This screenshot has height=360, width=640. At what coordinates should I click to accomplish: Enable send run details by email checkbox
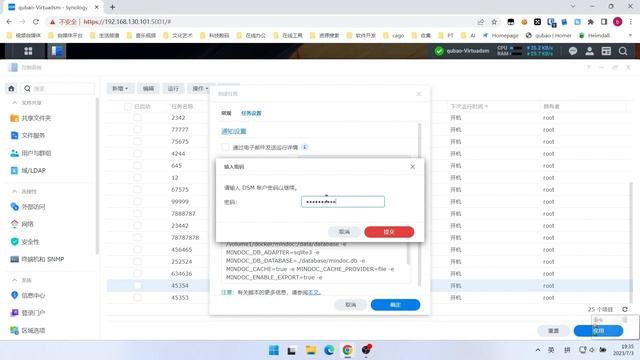coord(225,147)
